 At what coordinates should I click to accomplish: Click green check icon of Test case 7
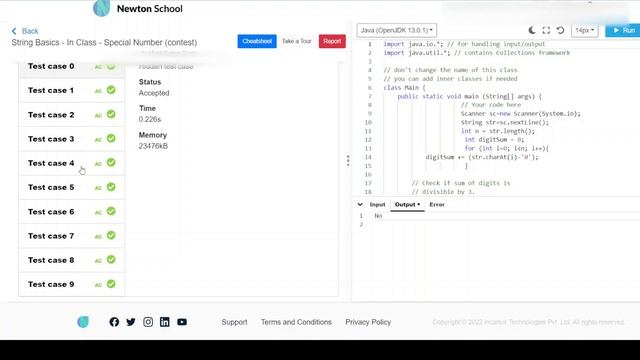(111, 236)
